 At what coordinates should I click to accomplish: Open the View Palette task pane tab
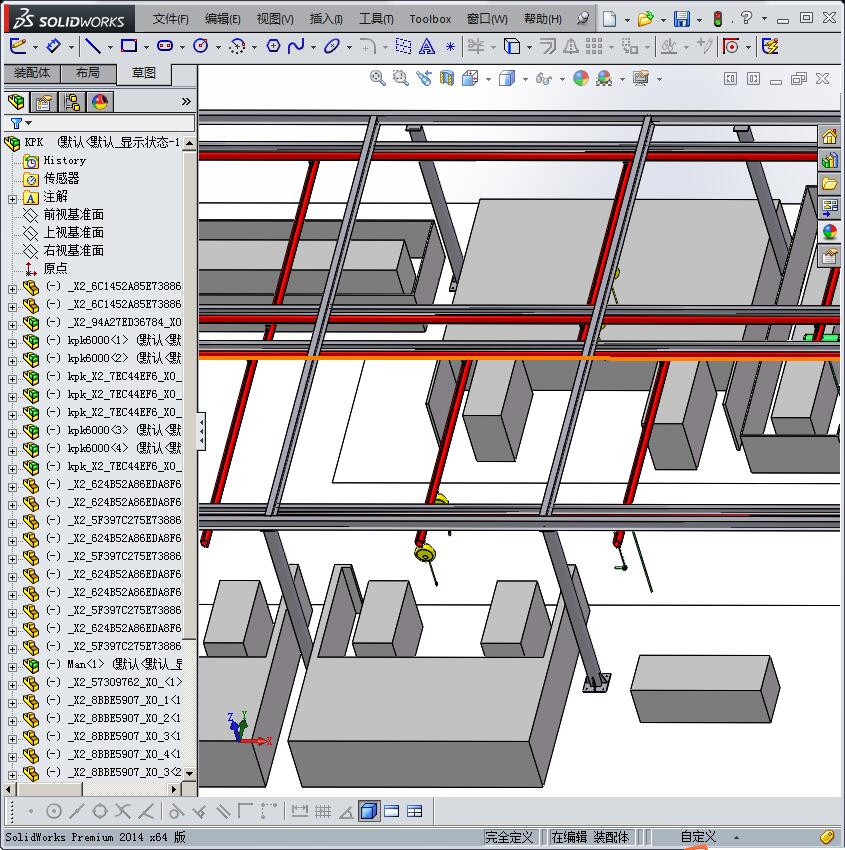829,208
